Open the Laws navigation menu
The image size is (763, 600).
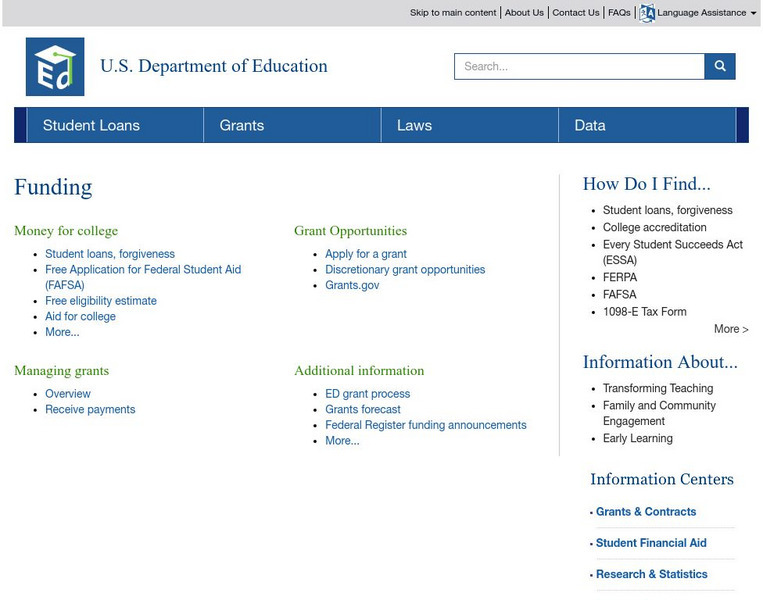[x=470, y=125]
